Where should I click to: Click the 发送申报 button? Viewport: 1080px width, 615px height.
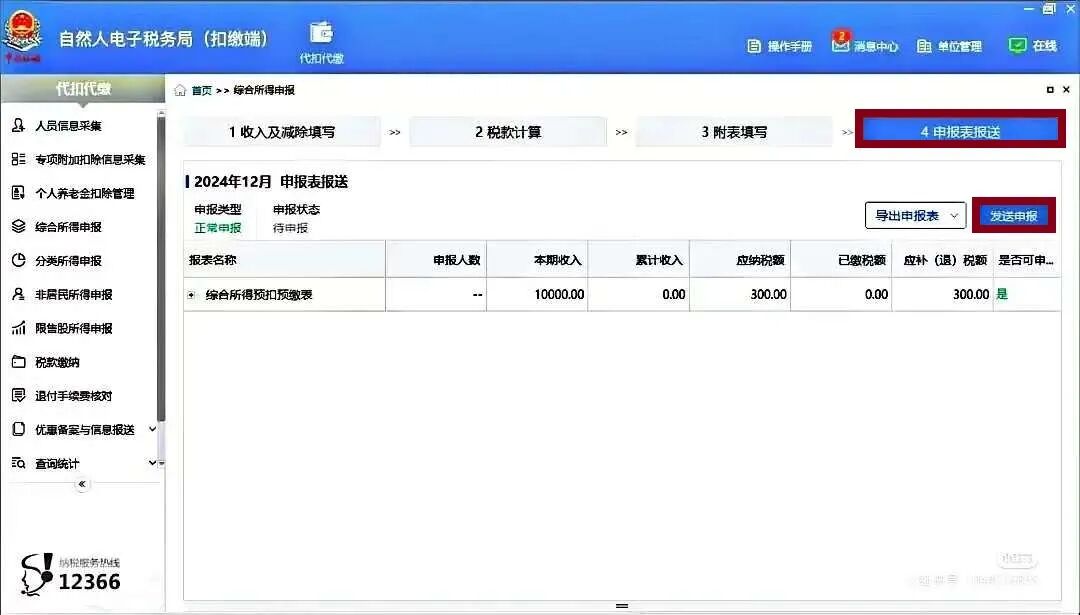[x=1013, y=215]
